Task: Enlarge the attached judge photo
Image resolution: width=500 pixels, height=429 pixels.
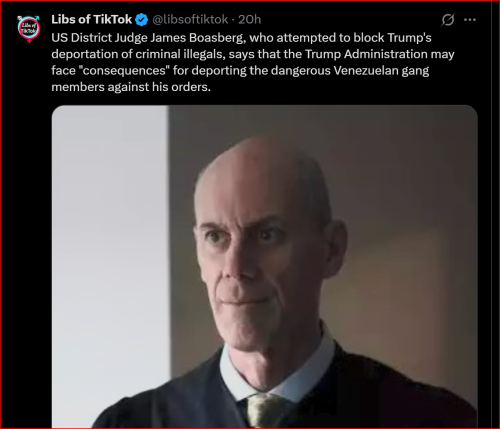Action: point(265,267)
